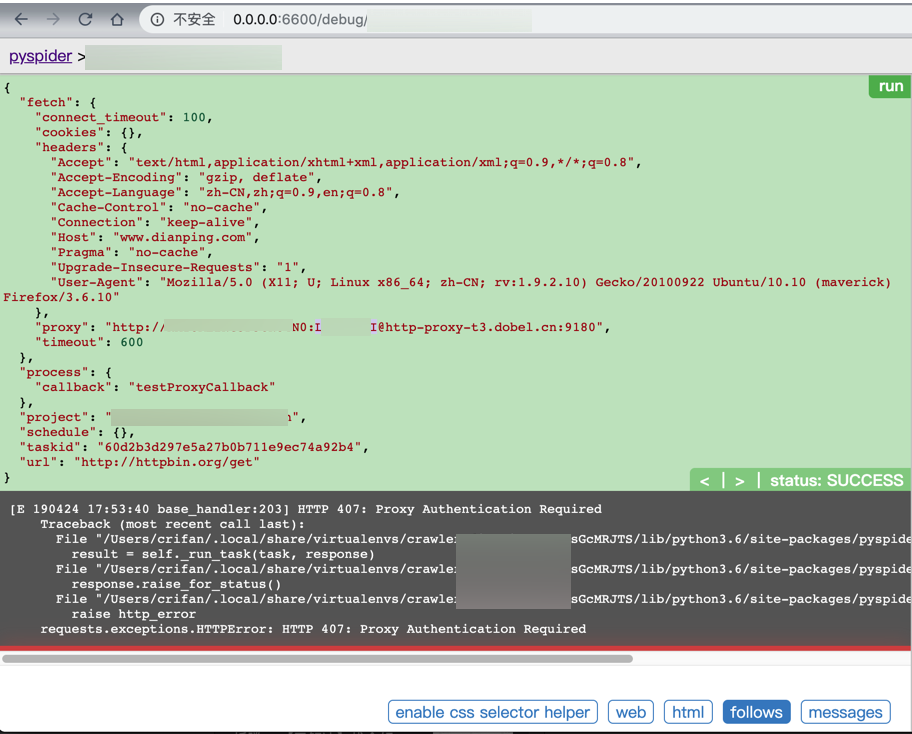Click the HTTP 407 error log header line
This screenshot has width=912, height=734.
[306, 509]
